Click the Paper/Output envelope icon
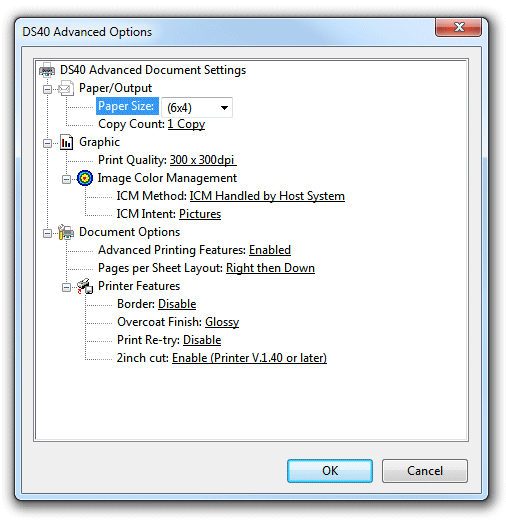 click(66, 88)
